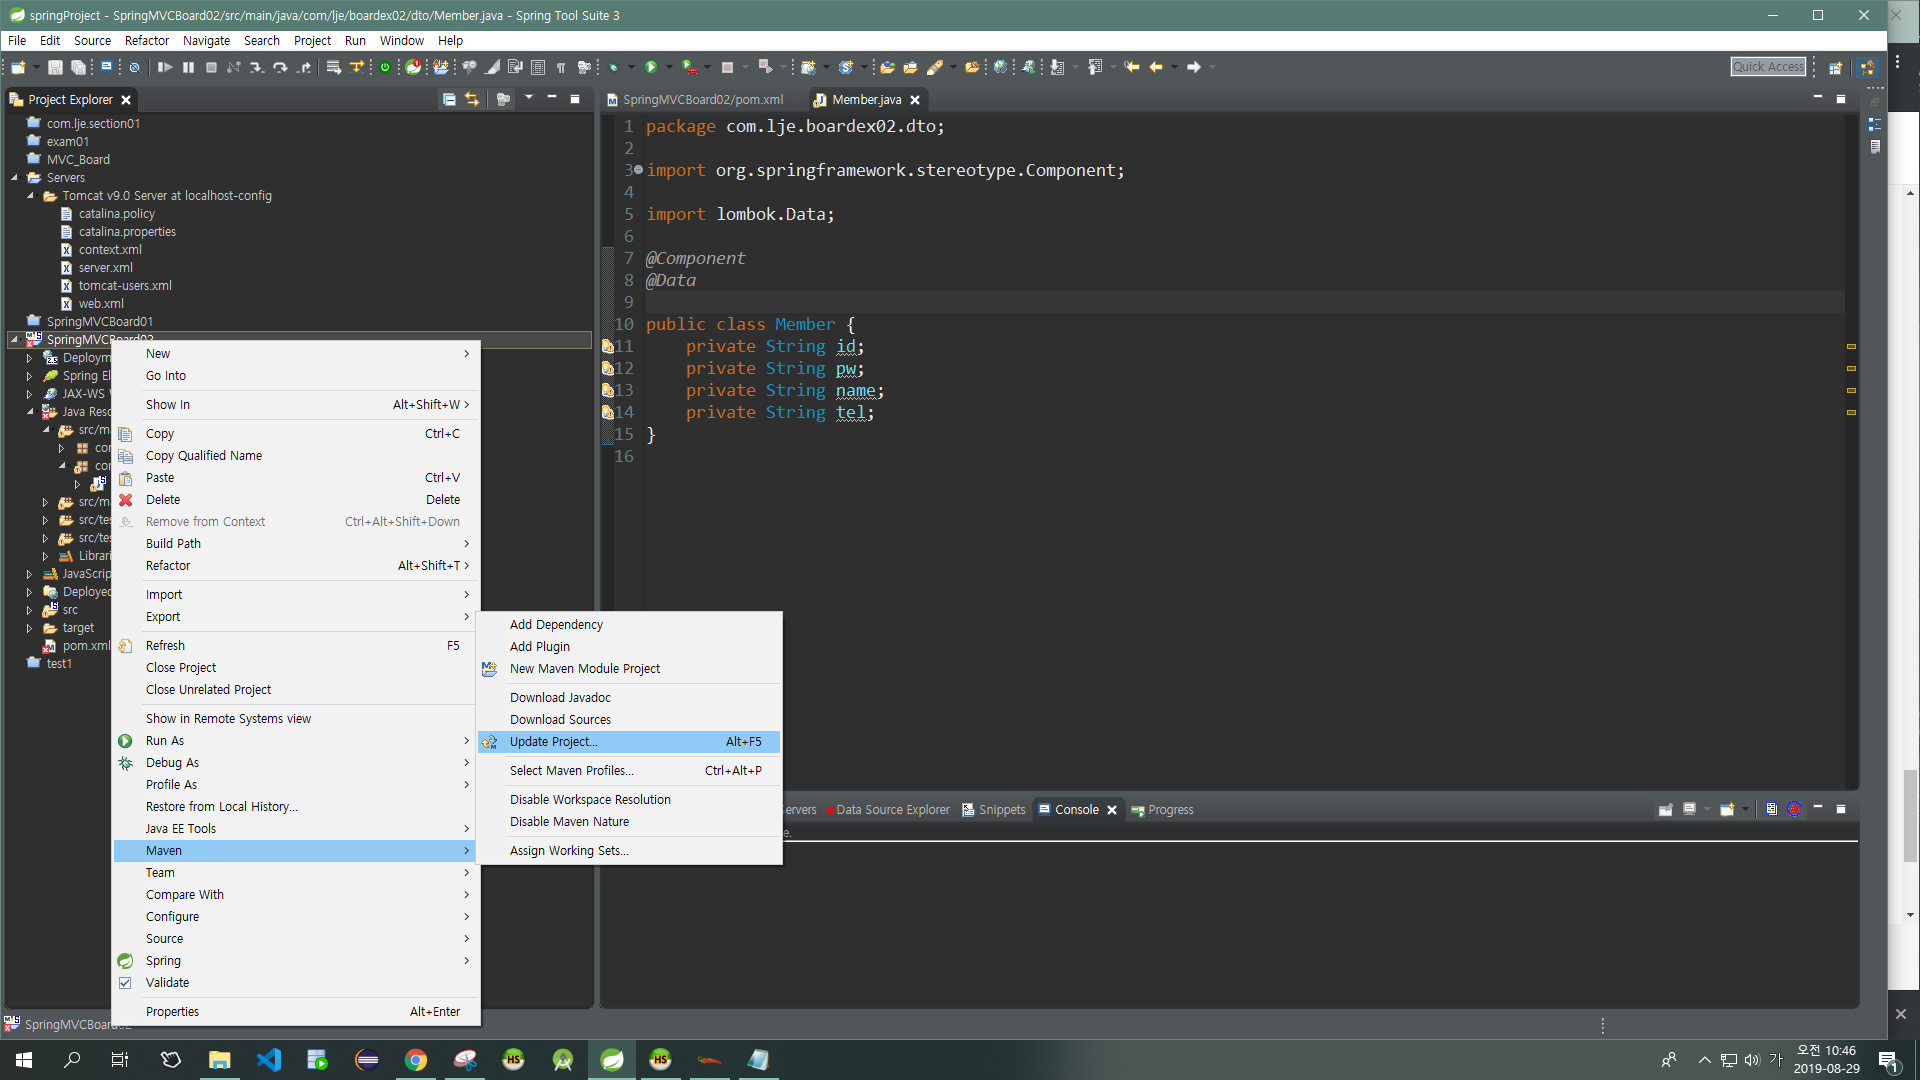This screenshot has width=1920, height=1080.
Task: Click the Debug bug toolbar icon
Action: 613,67
